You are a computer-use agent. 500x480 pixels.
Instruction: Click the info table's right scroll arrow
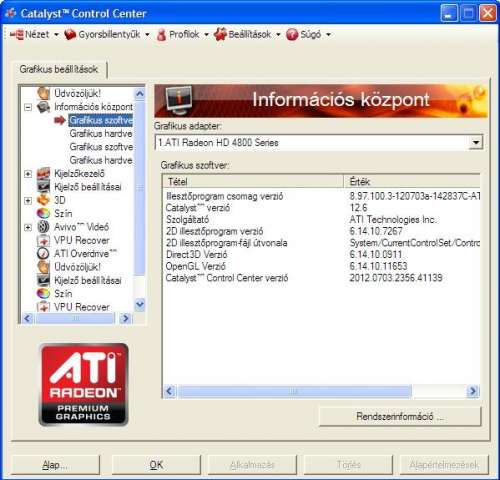click(473, 391)
